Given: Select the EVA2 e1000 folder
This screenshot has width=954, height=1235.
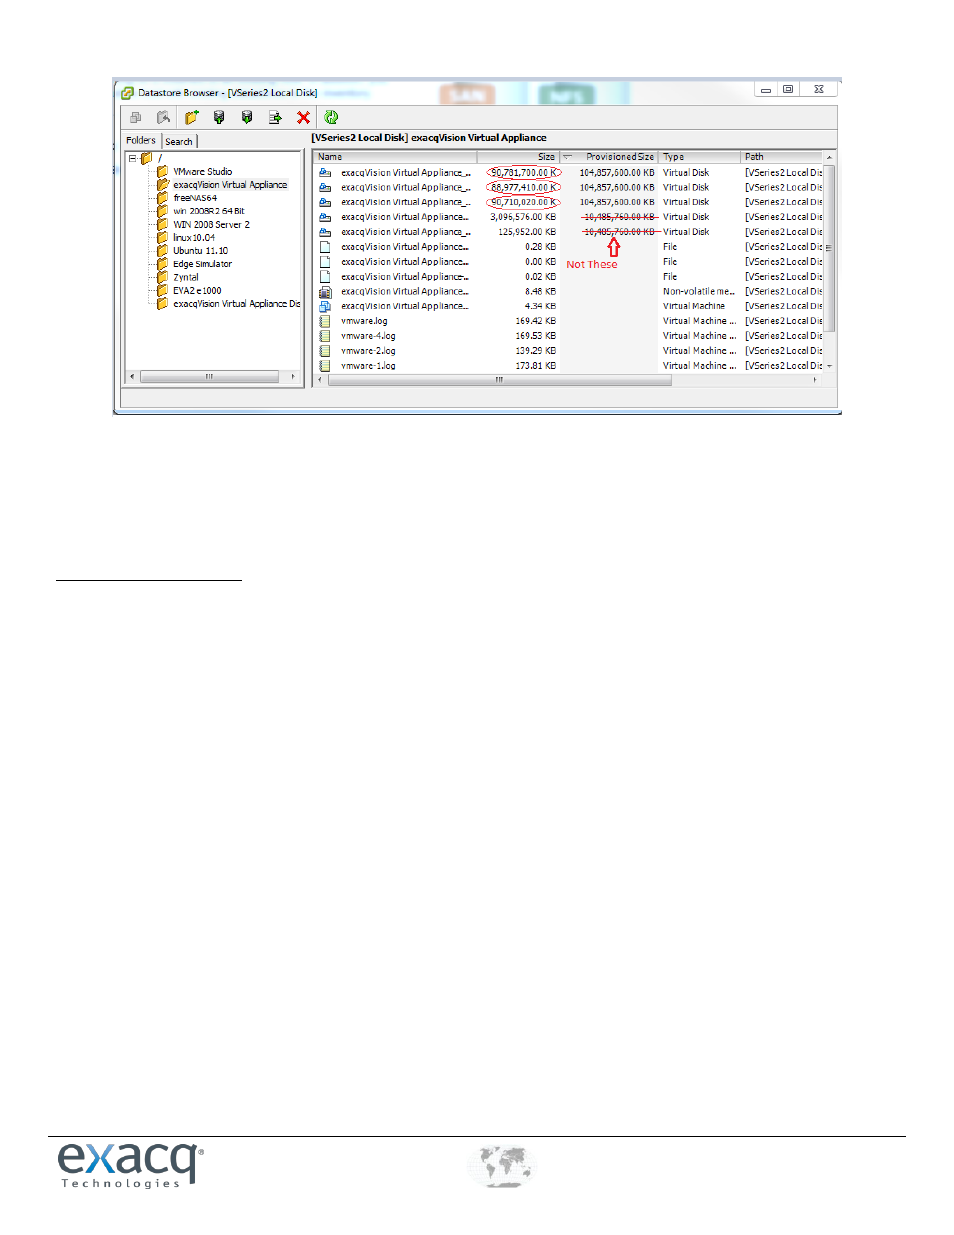Looking at the screenshot, I should [198, 291].
